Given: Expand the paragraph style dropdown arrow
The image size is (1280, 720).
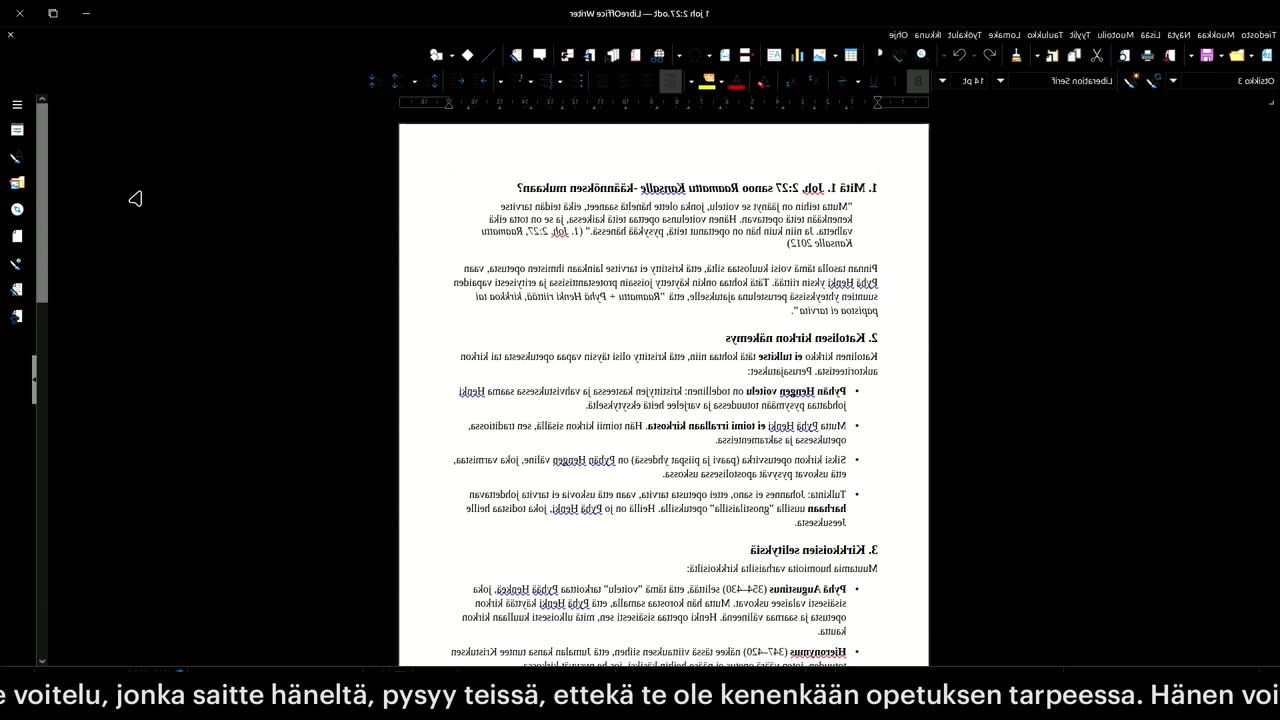Looking at the screenshot, I should coord(1173,80).
